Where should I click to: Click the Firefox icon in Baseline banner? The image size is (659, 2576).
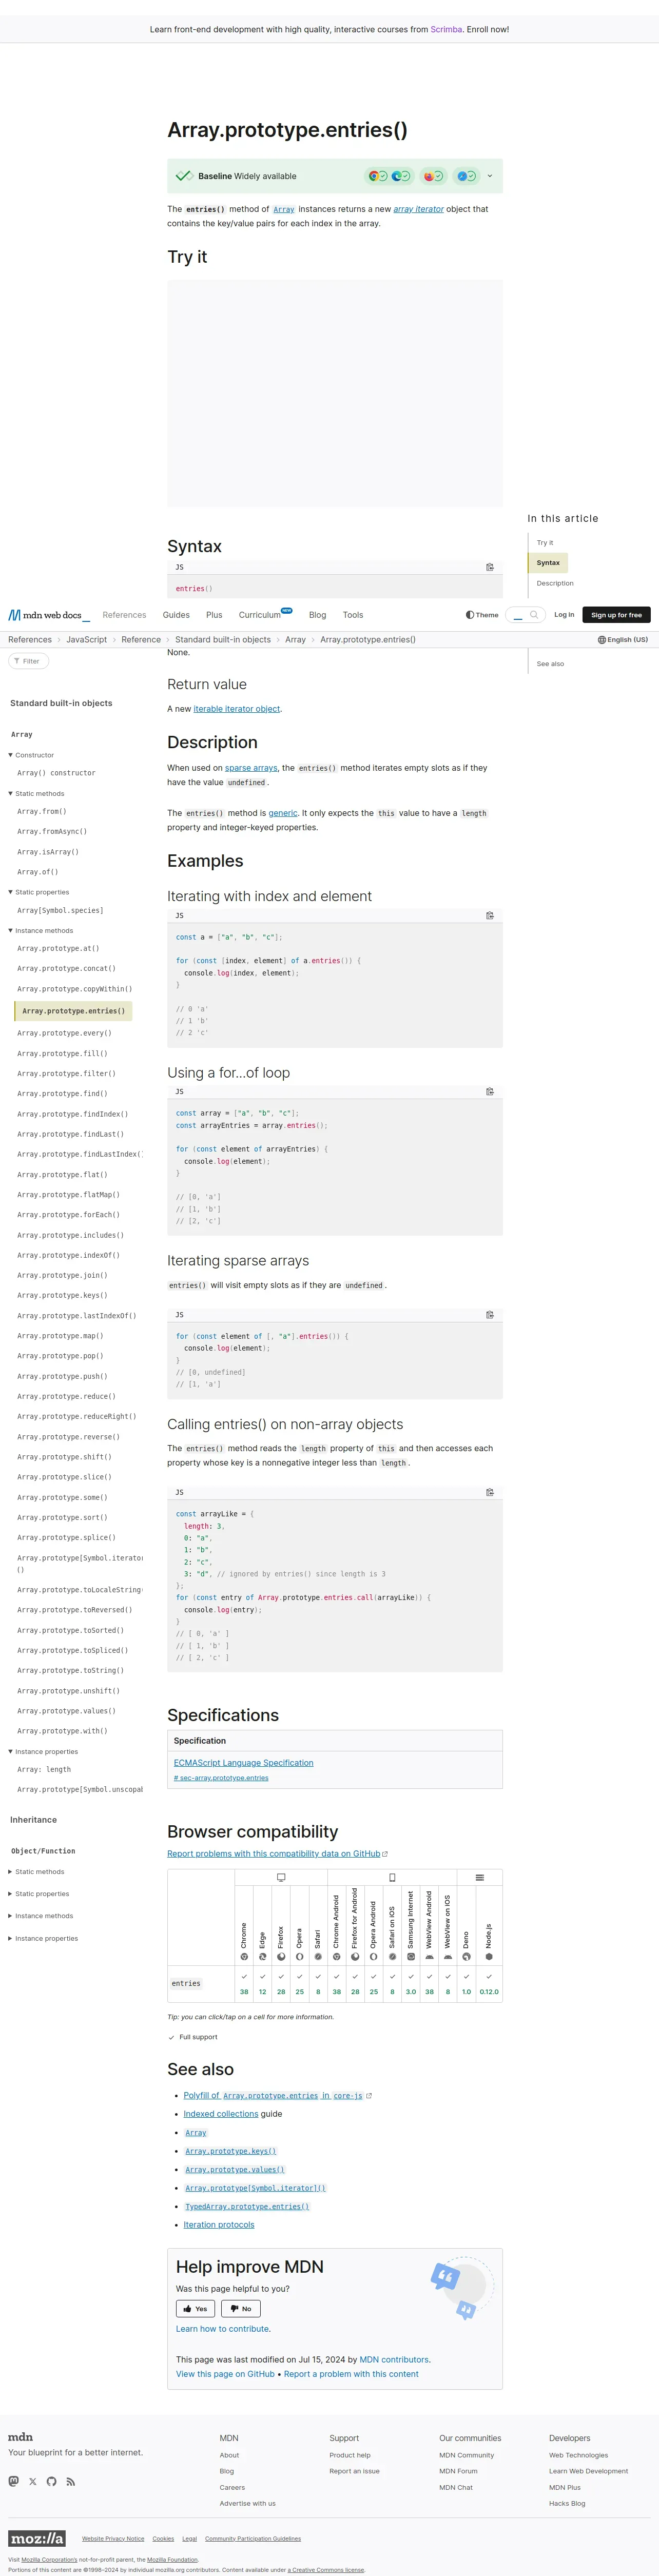point(428,176)
